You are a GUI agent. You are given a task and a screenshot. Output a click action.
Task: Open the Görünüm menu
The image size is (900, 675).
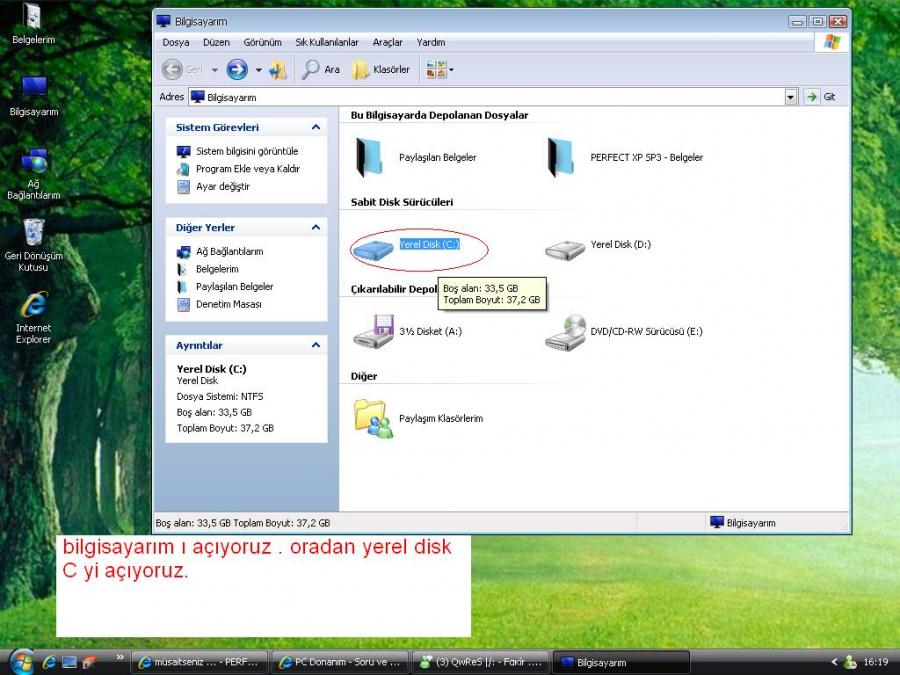tap(262, 42)
